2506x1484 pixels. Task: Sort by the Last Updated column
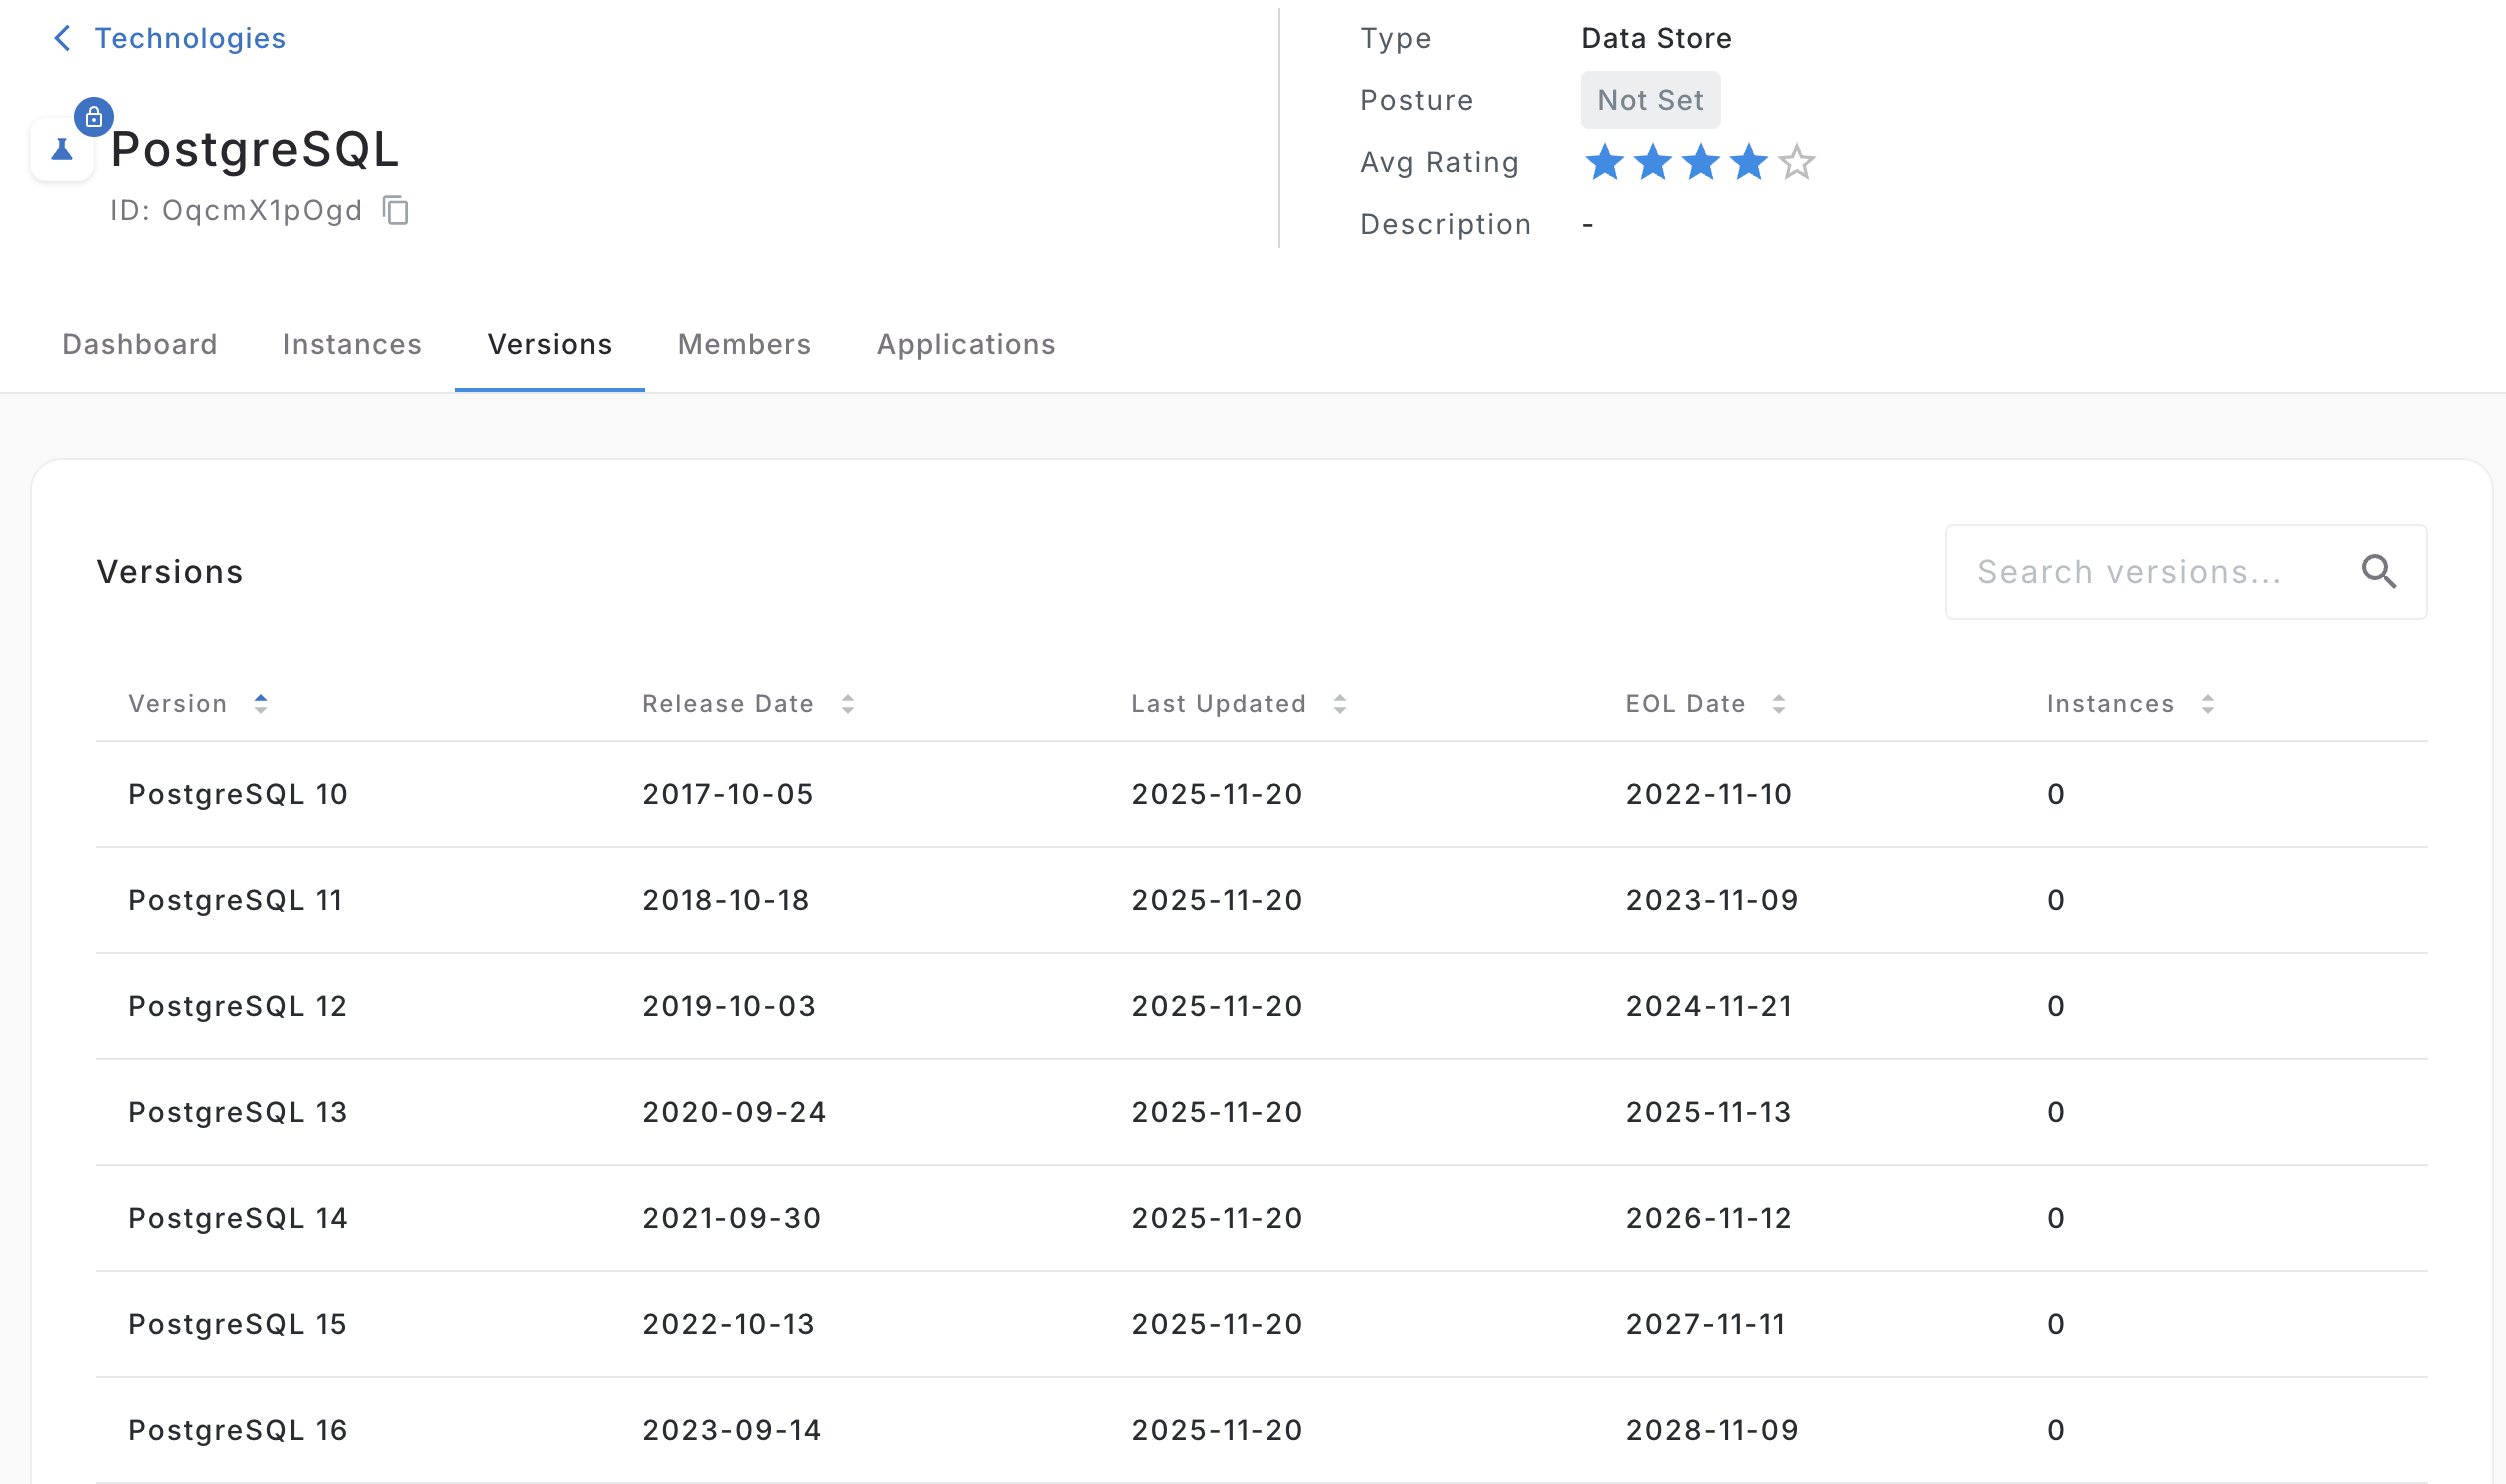1339,704
